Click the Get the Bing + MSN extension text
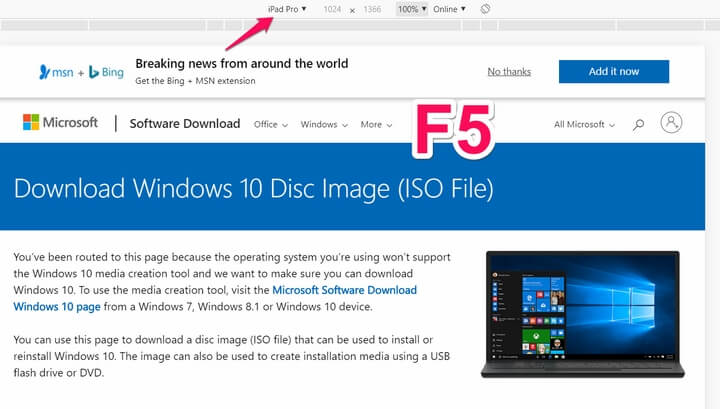The height and width of the screenshot is (409, 720). tap(195, 81)
